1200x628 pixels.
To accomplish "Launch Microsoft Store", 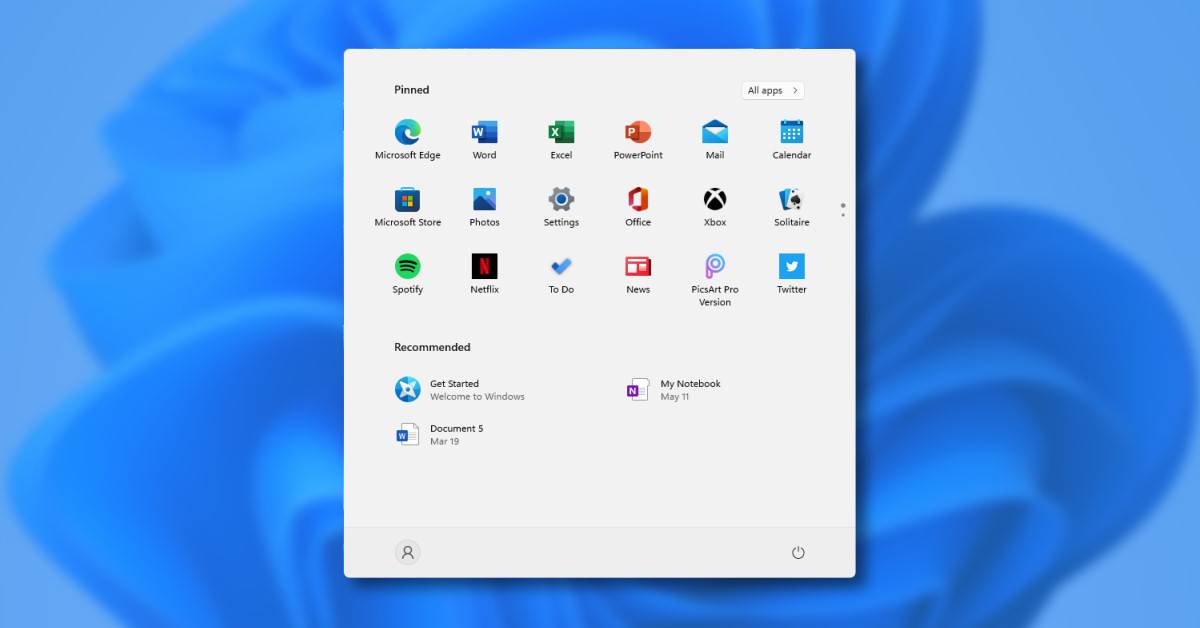I will point(407,200).
